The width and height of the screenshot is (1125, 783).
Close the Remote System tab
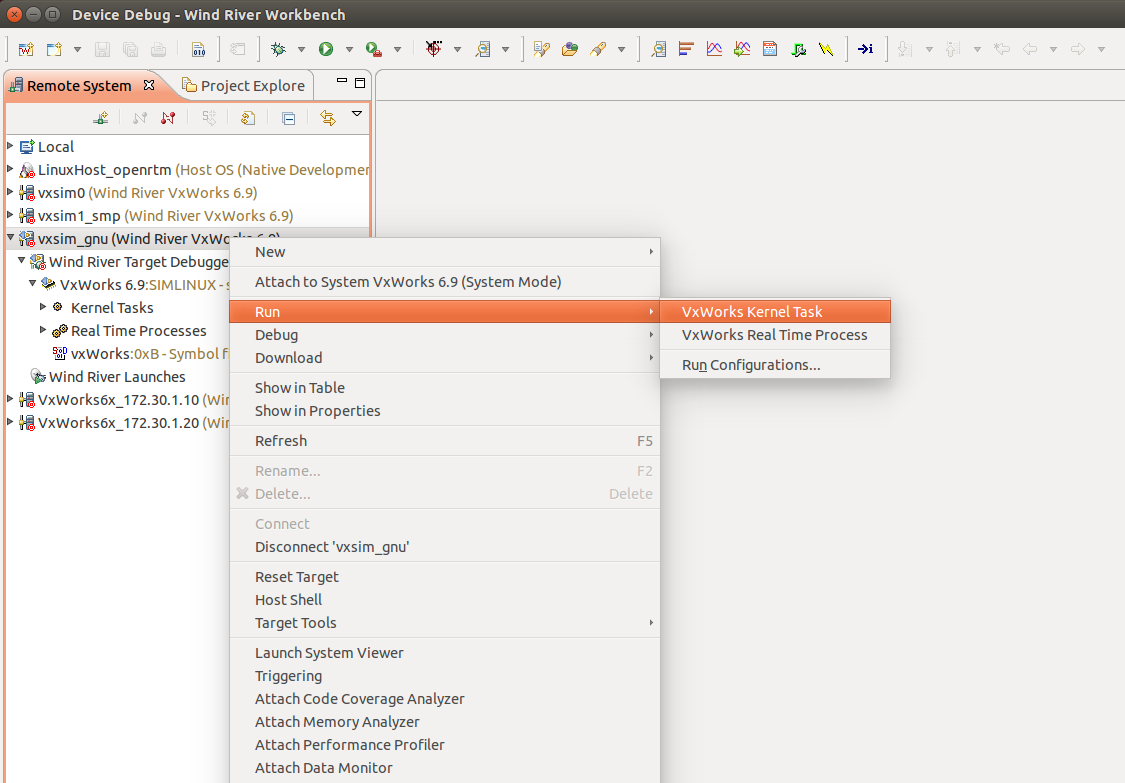149,85
